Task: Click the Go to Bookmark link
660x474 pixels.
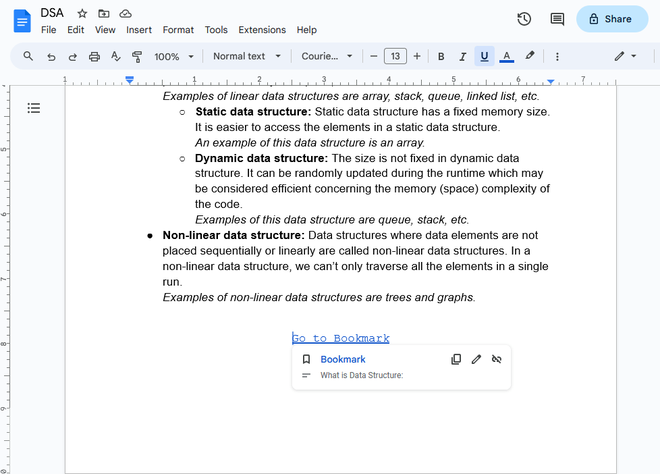Action: point(341,338)
